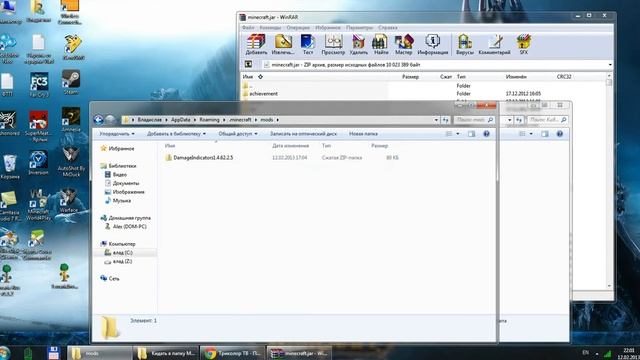Expand the front Explorer view options arrow

[458, 134]
